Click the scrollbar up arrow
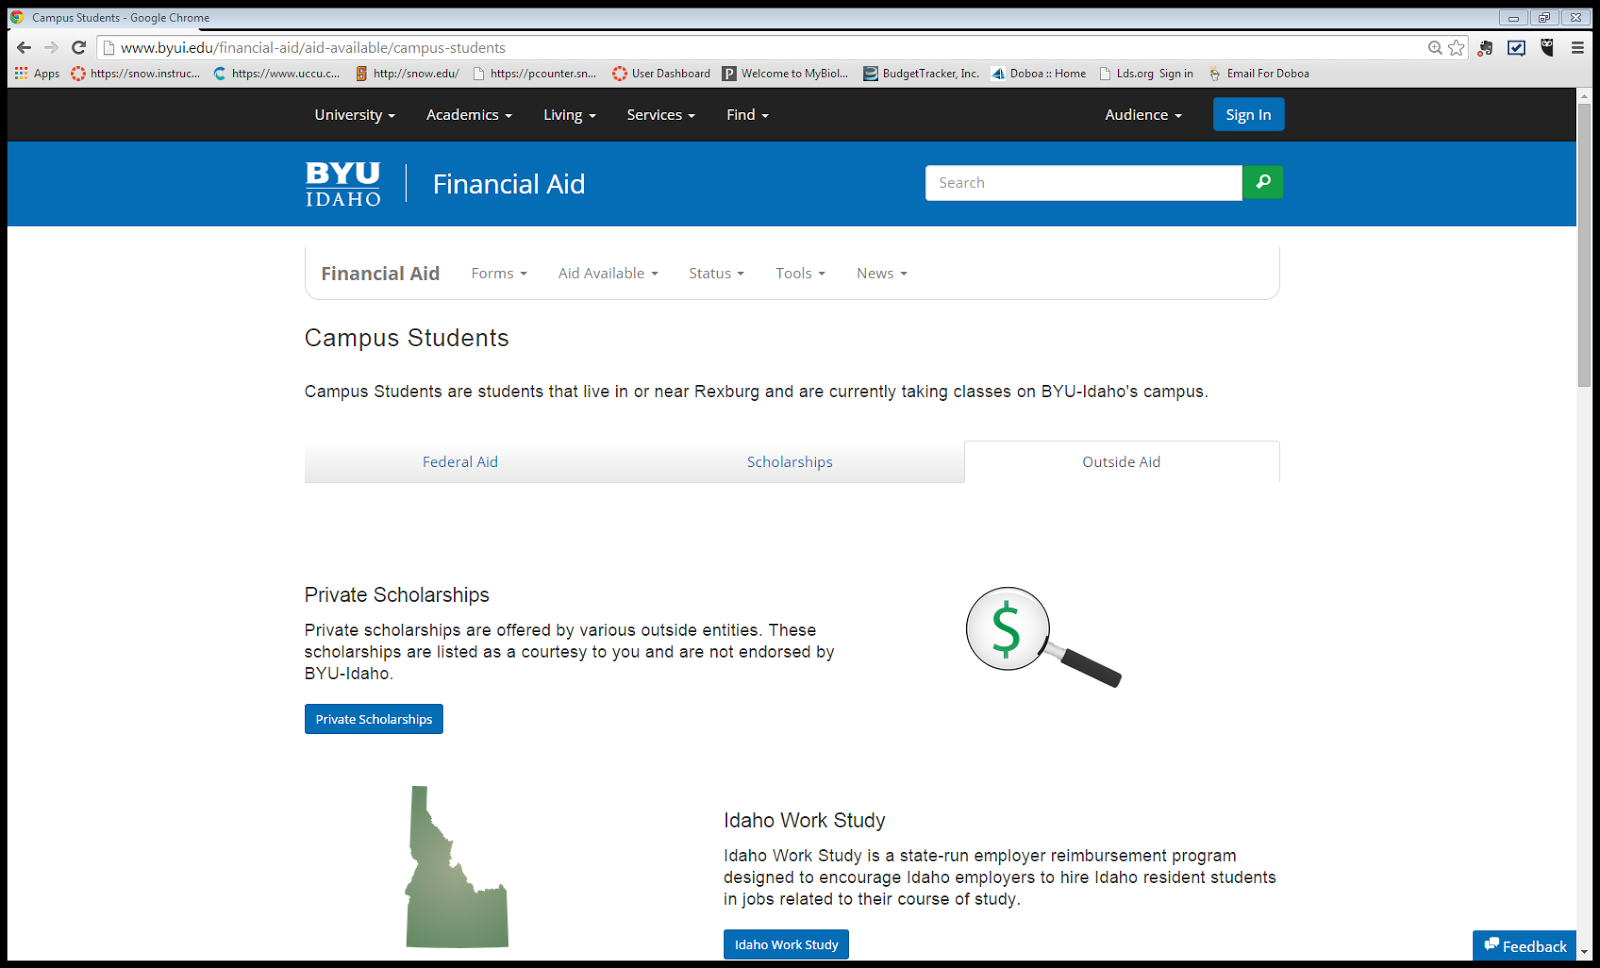Screen dimensions: 1600x968 1584,95
